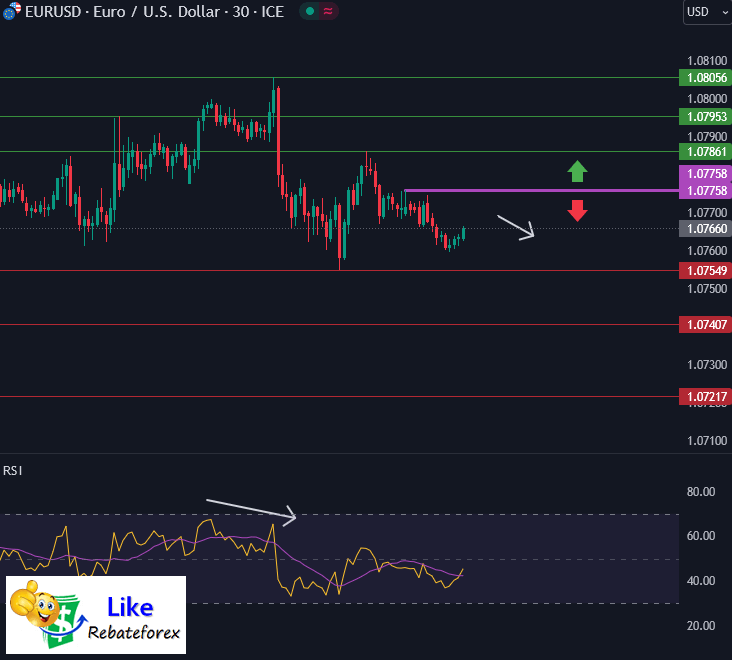The width and height of the screenshot is (732, 660).
Task: Click the current price label 1.07660
Action: click(x=705, y=229)
